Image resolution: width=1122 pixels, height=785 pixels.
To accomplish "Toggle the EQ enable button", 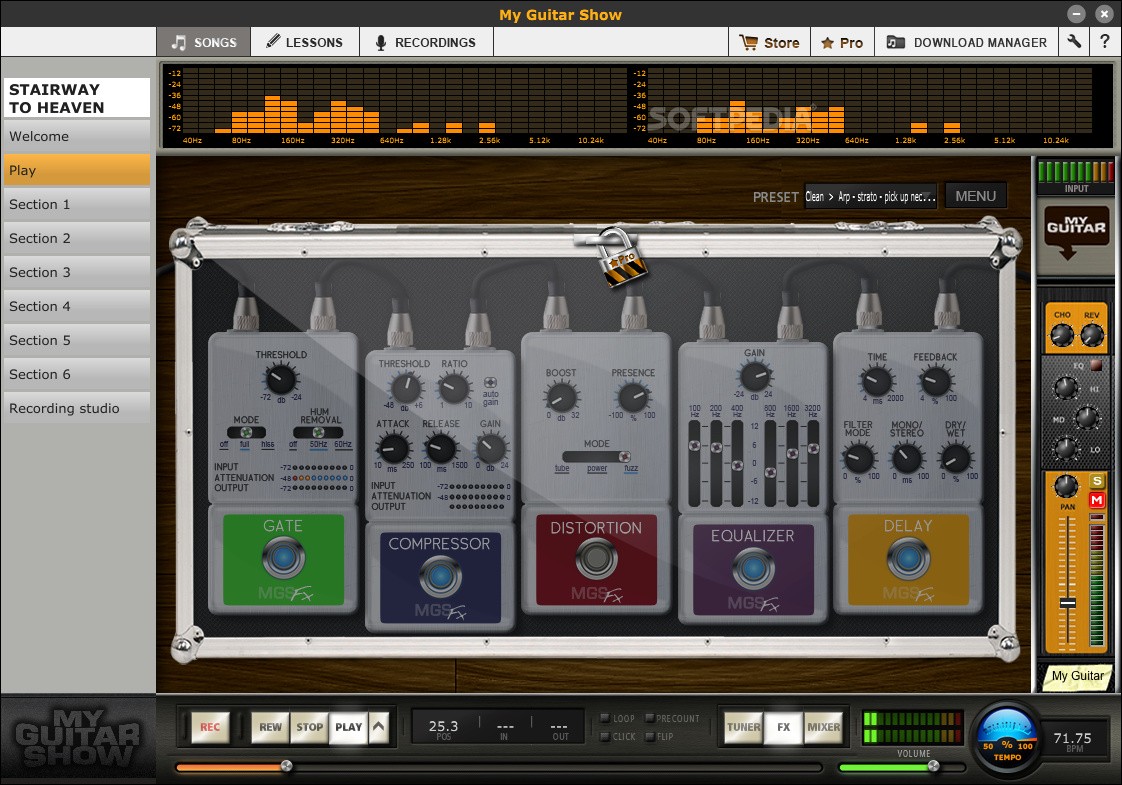I will 1096,366.
